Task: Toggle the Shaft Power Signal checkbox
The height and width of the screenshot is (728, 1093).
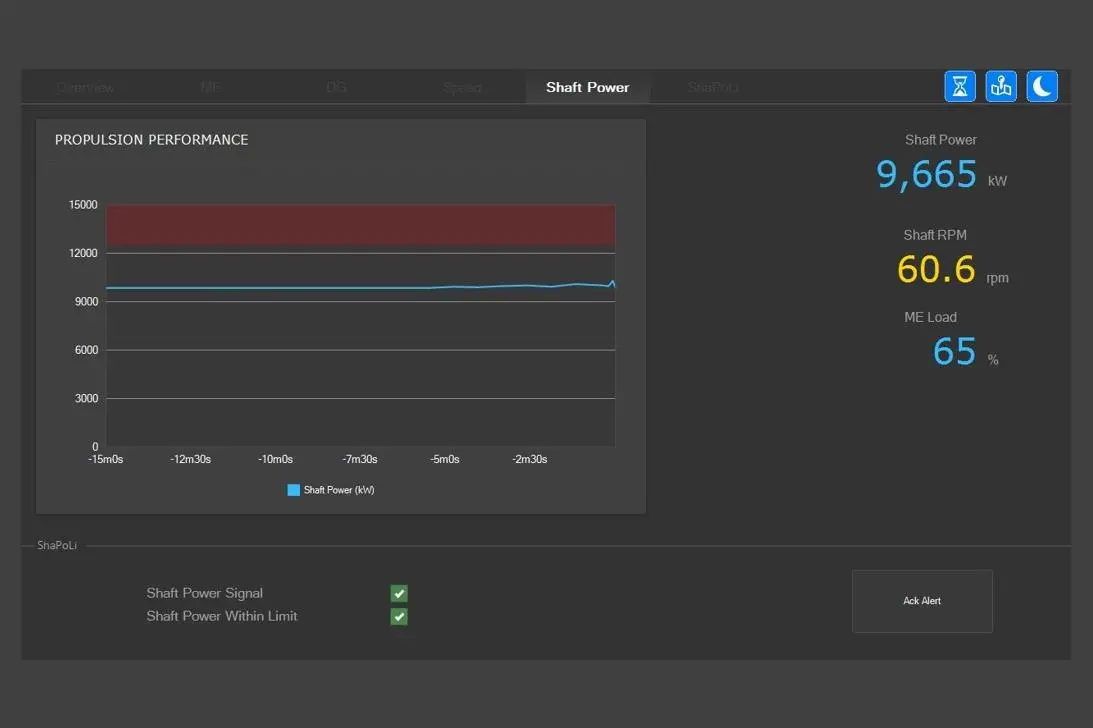Action: [399, 593]
